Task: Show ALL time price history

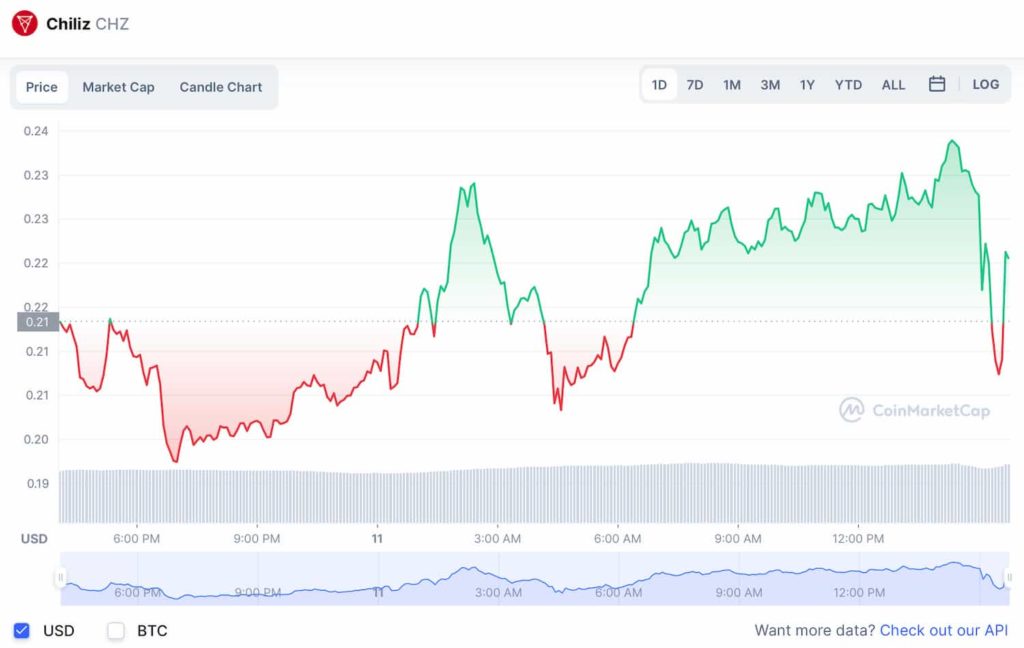Action: tap(893, 85)
